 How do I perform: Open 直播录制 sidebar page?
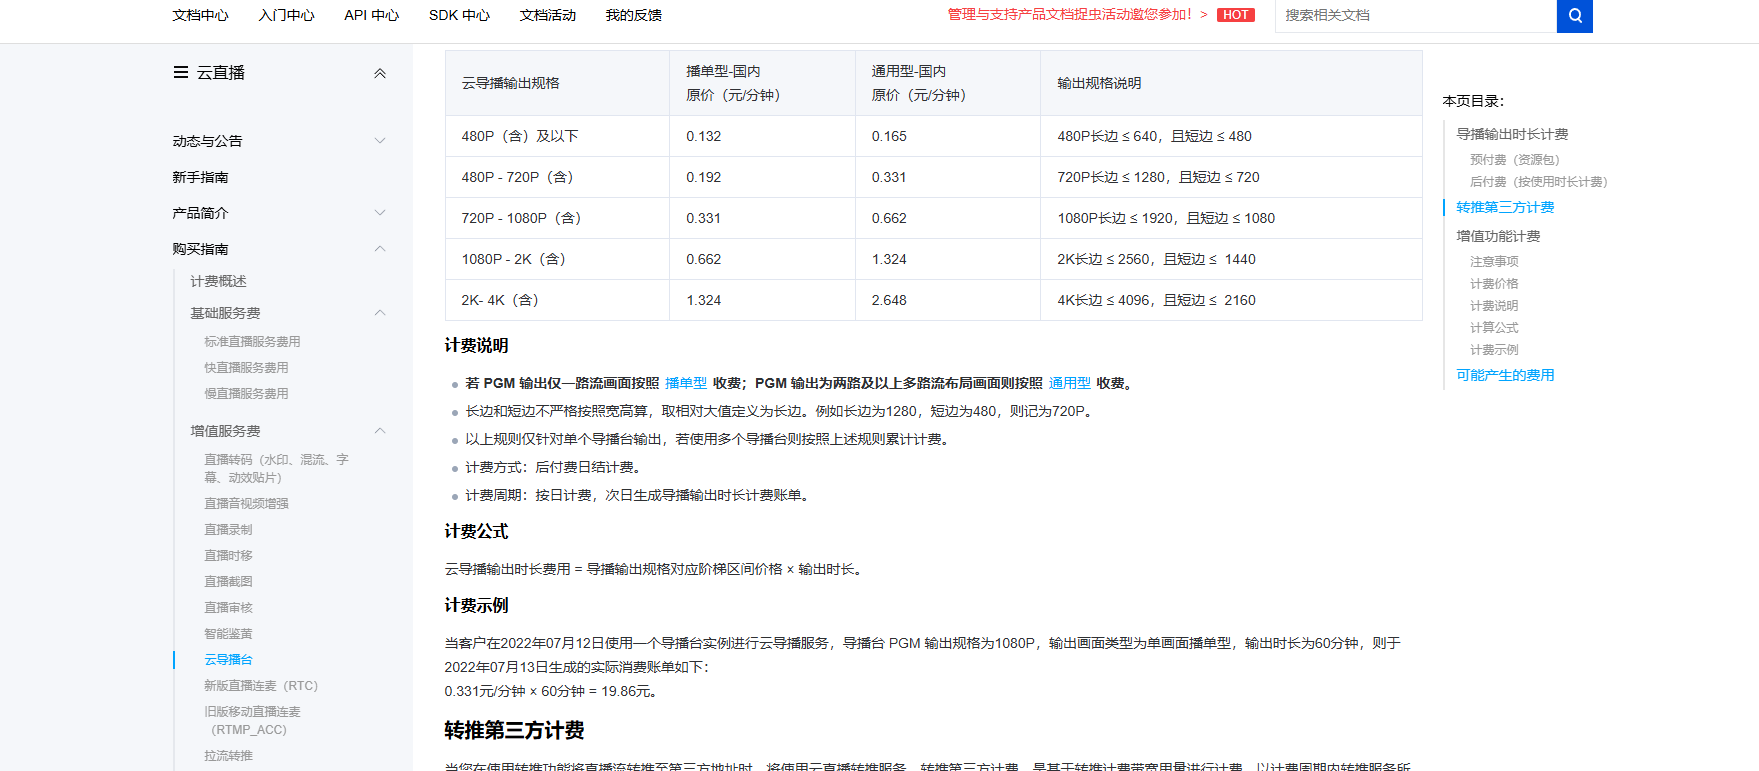click(x=228, y=529)
